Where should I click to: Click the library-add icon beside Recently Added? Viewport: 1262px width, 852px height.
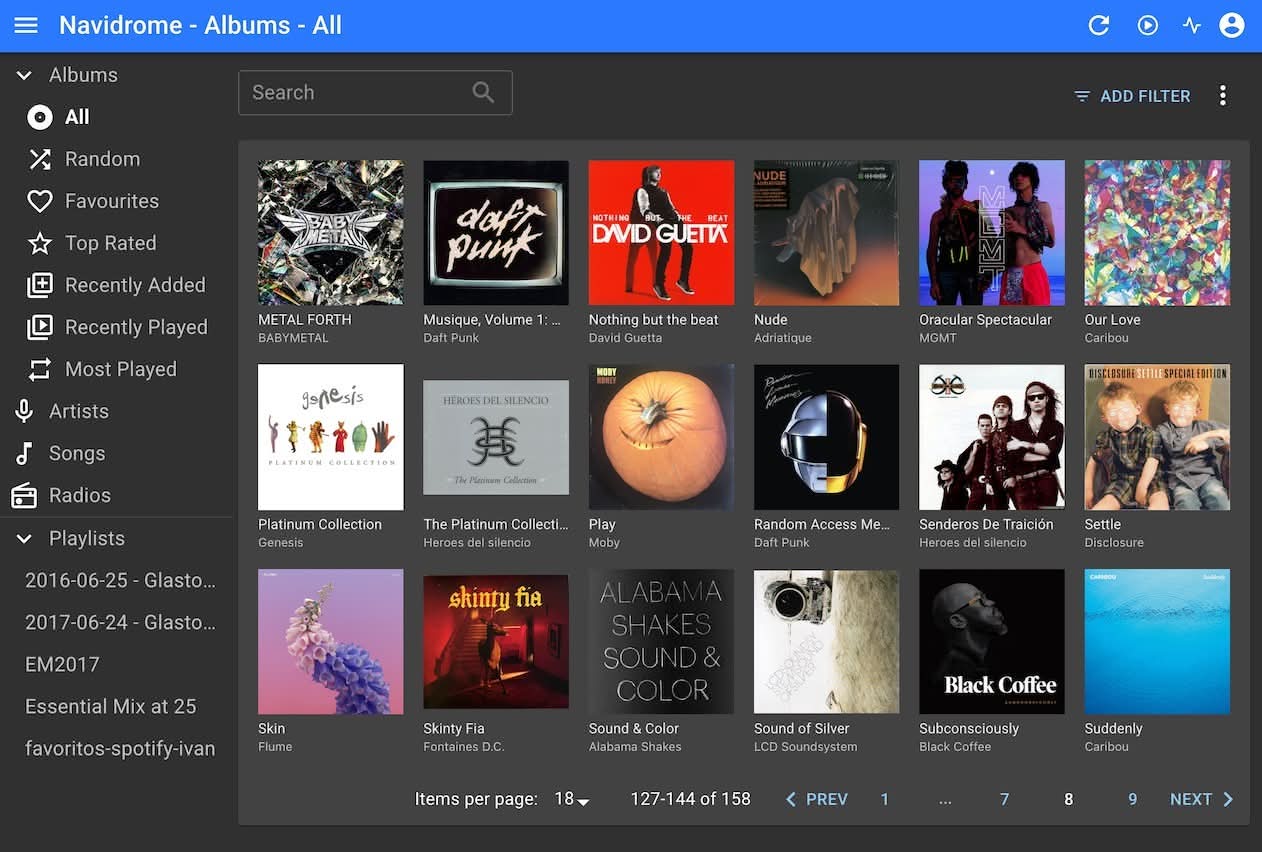coord(40,285)
